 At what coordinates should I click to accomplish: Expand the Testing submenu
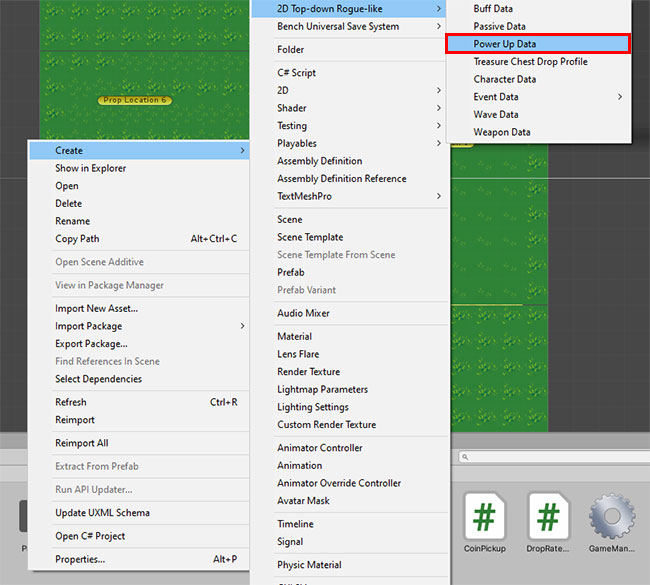click(349, 126)
